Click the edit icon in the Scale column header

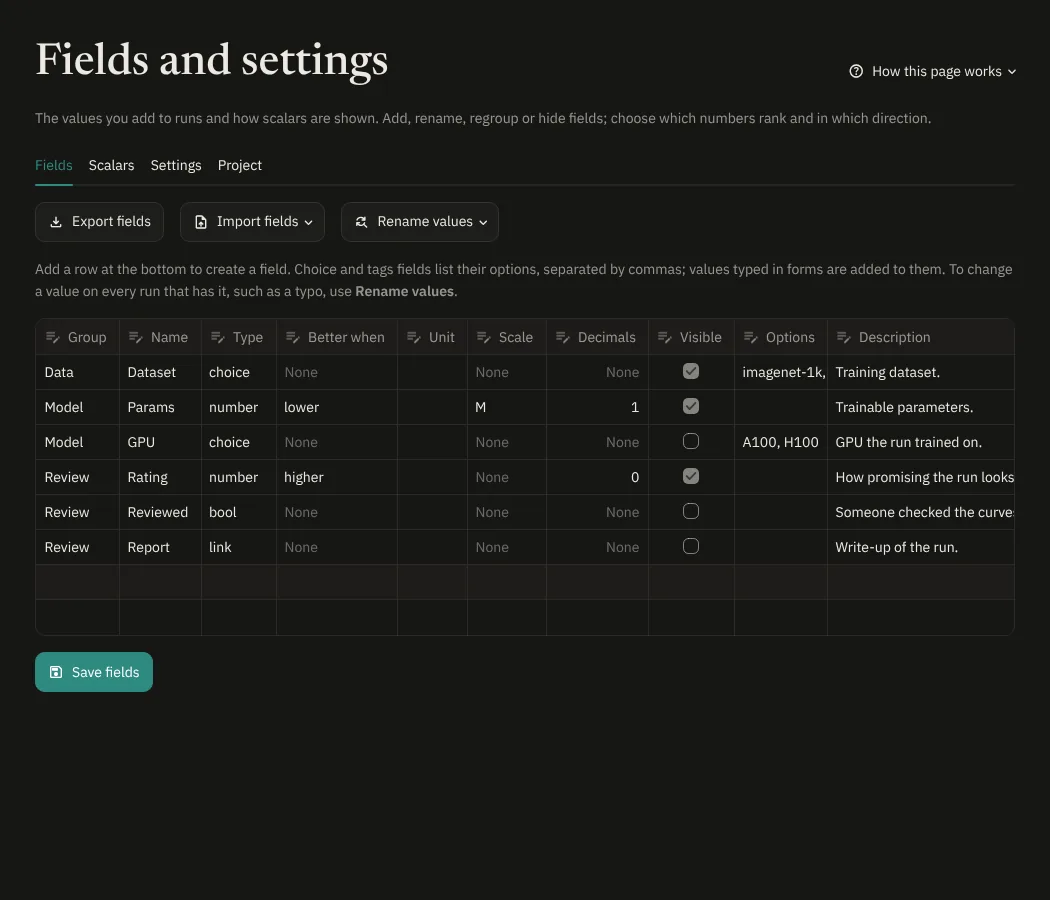pos(483,338)
